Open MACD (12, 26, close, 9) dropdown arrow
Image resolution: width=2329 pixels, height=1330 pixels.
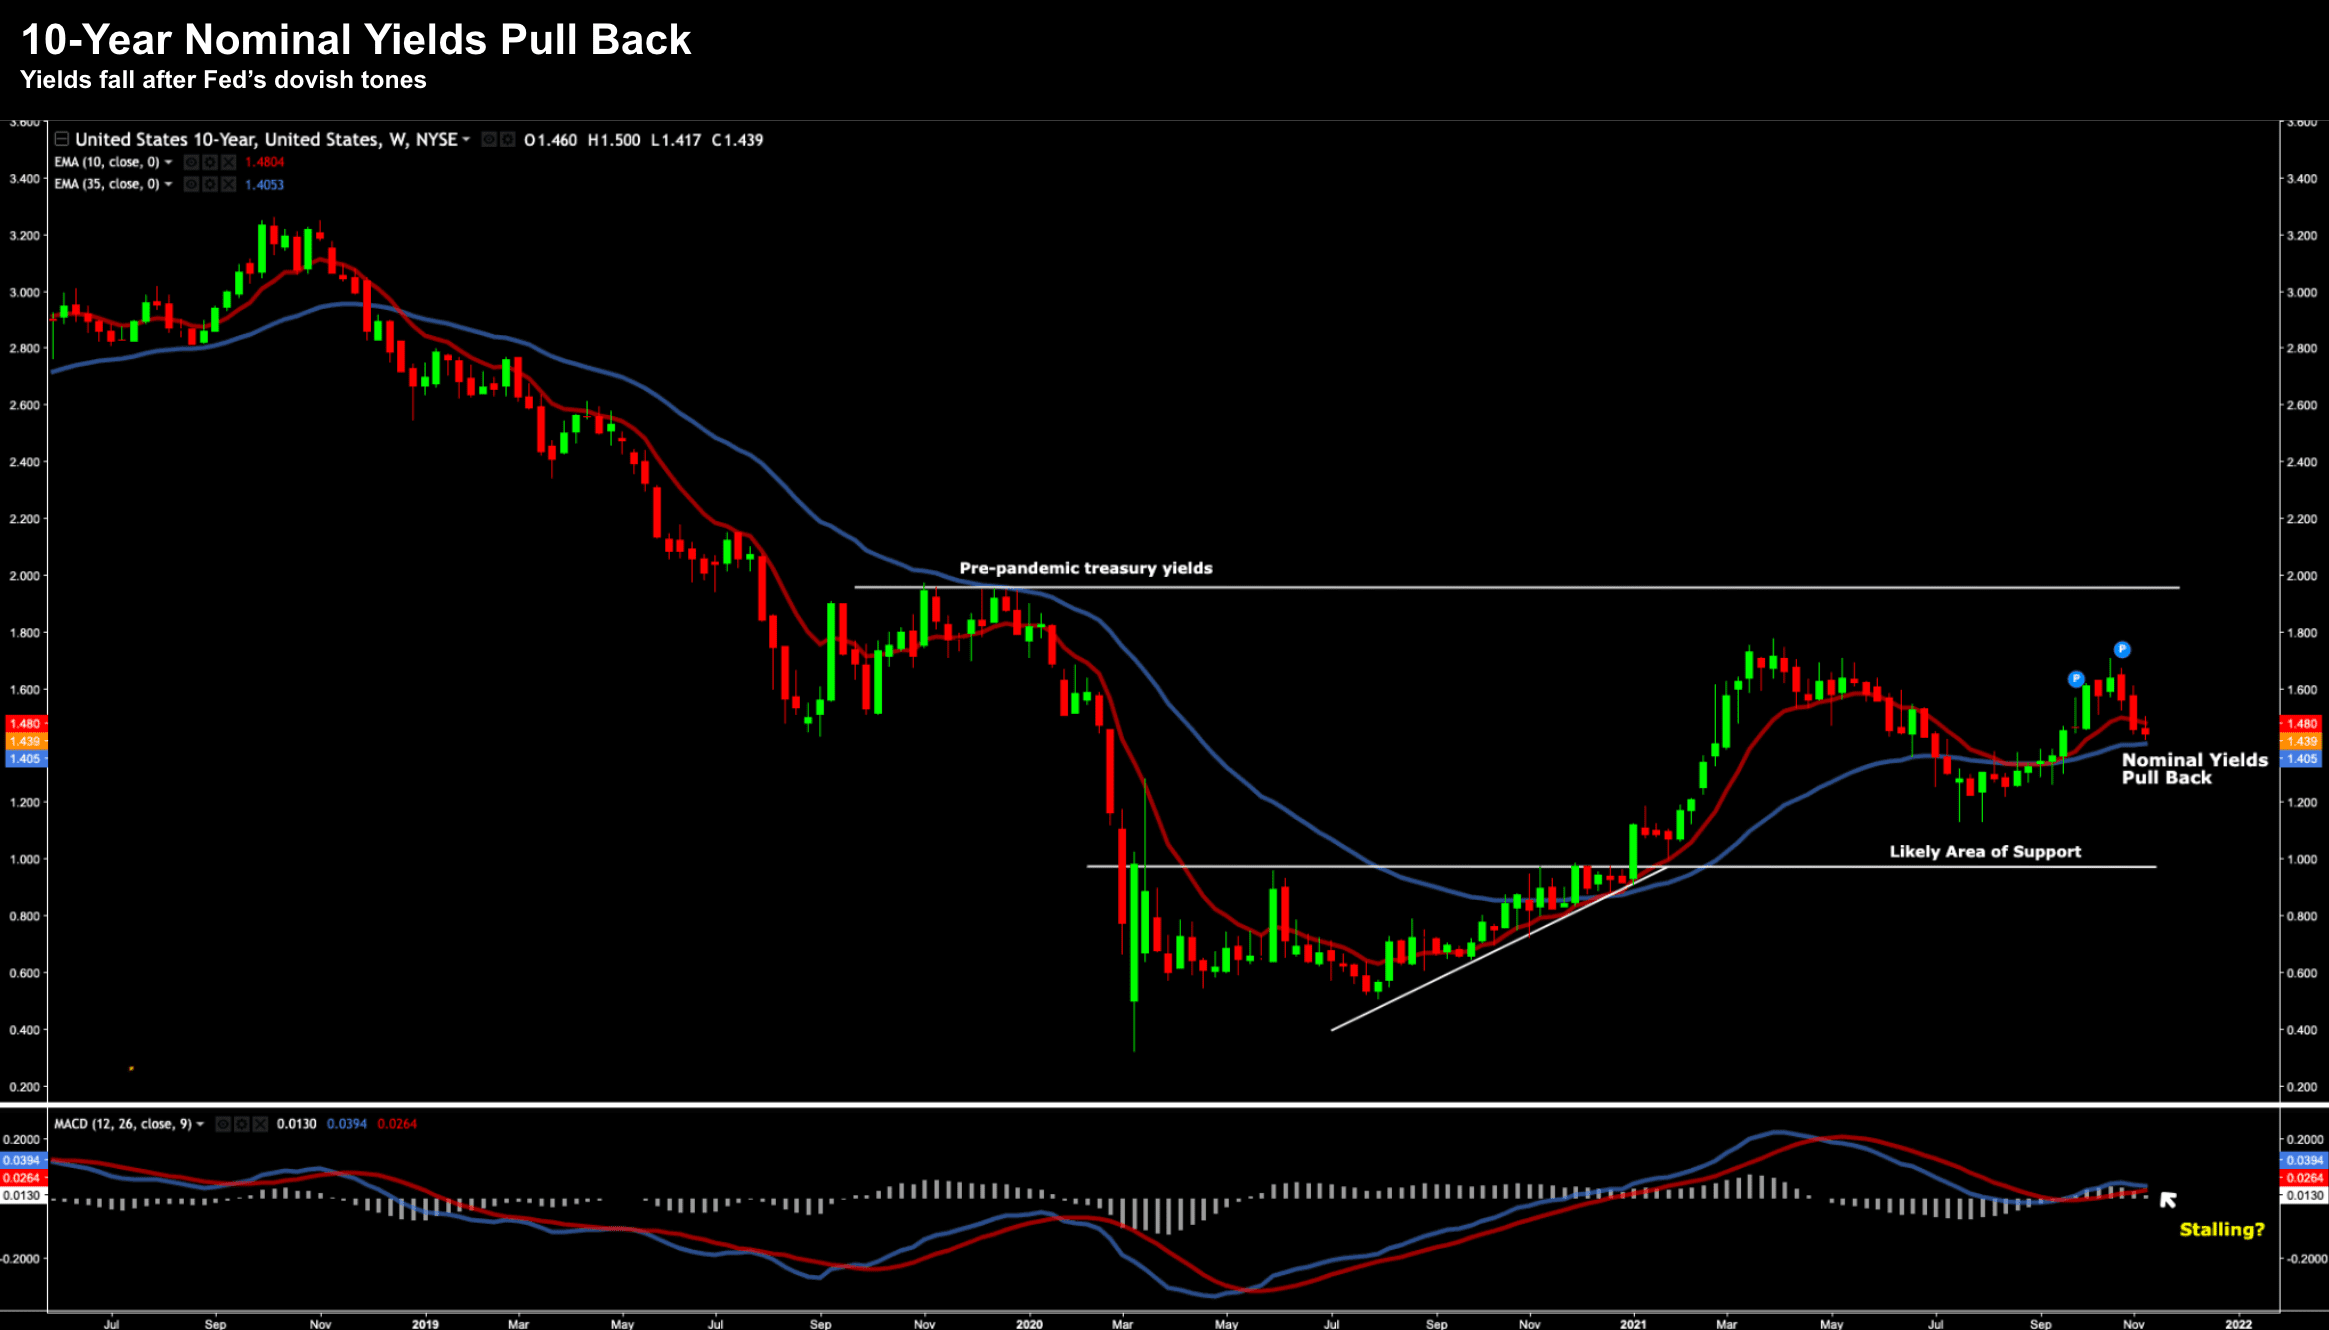pos(200,1124)
